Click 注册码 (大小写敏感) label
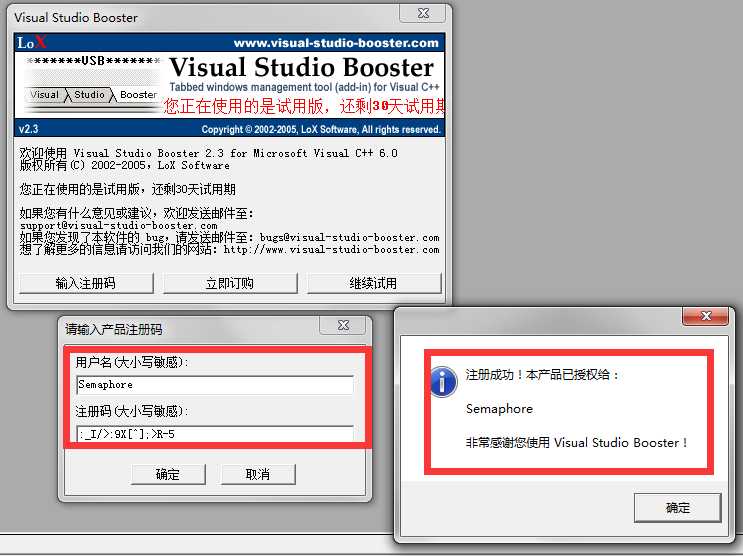The image size is (743, 556). (x=132, y=411)
